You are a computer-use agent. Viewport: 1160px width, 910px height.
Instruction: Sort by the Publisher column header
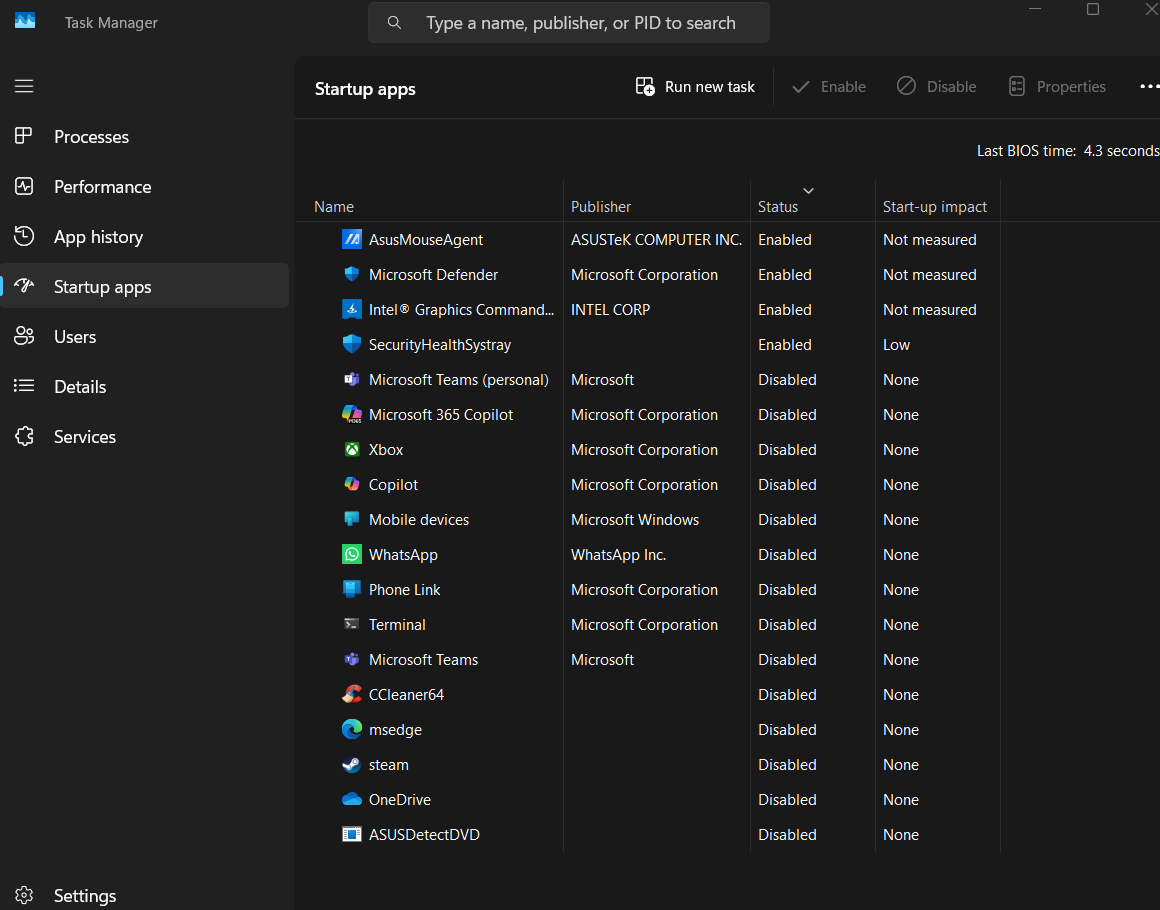601,207
